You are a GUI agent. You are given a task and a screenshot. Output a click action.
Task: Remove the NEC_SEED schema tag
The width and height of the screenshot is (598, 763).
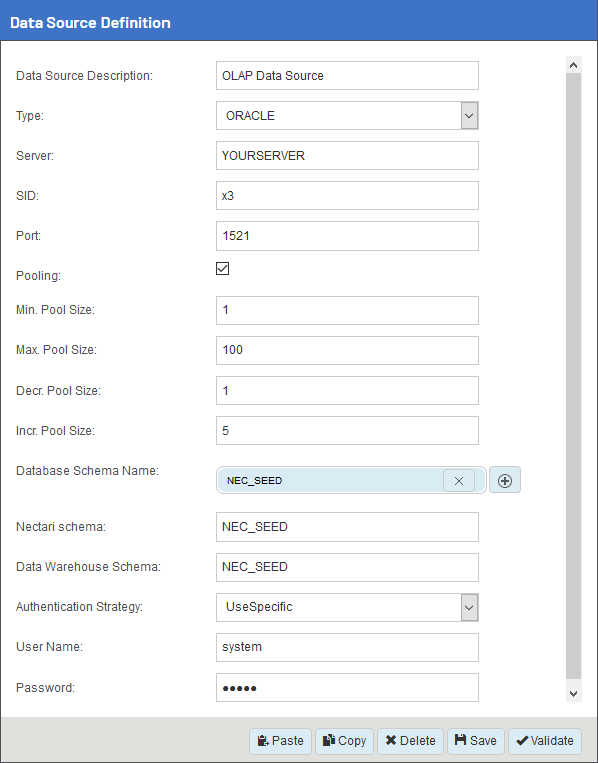click(x=458, y=481)
